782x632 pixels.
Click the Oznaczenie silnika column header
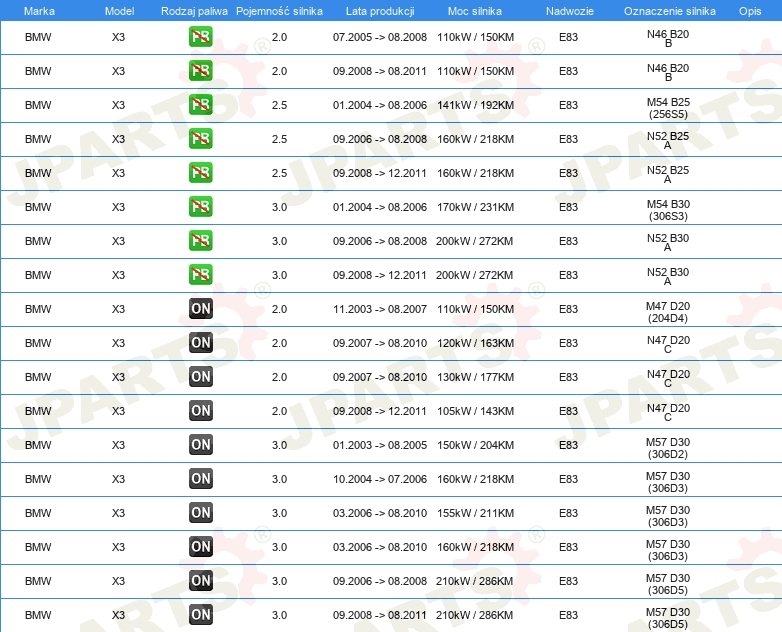coord(669,11)
